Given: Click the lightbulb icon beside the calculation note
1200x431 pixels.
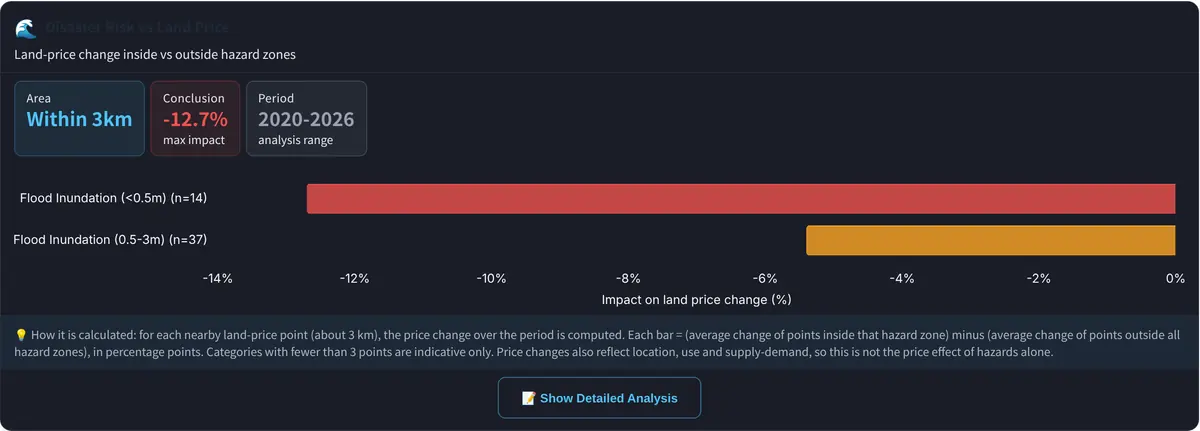Looking at the screenshot, I should click(x=21, y=335).
